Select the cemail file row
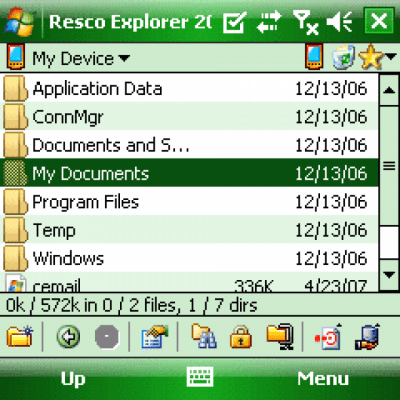Screen dimensions: 400x400 189,282
